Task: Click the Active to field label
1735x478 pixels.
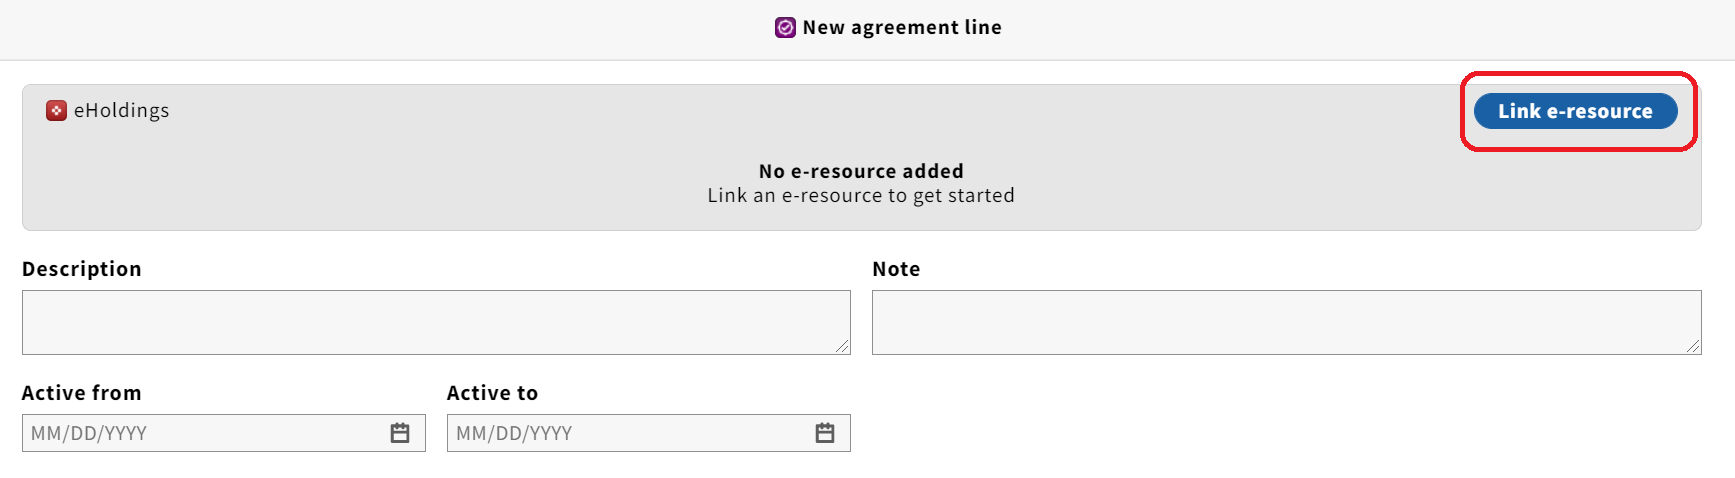Action: click(x=492, y=393)
